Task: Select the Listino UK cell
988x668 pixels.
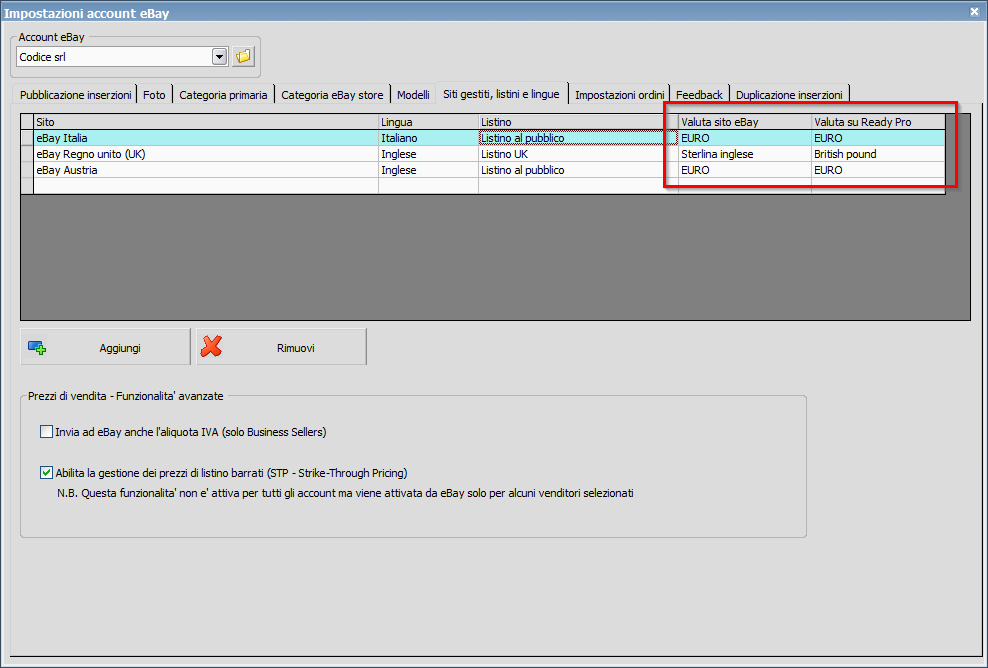Action: pyautogui.click(x=578, y=154)
